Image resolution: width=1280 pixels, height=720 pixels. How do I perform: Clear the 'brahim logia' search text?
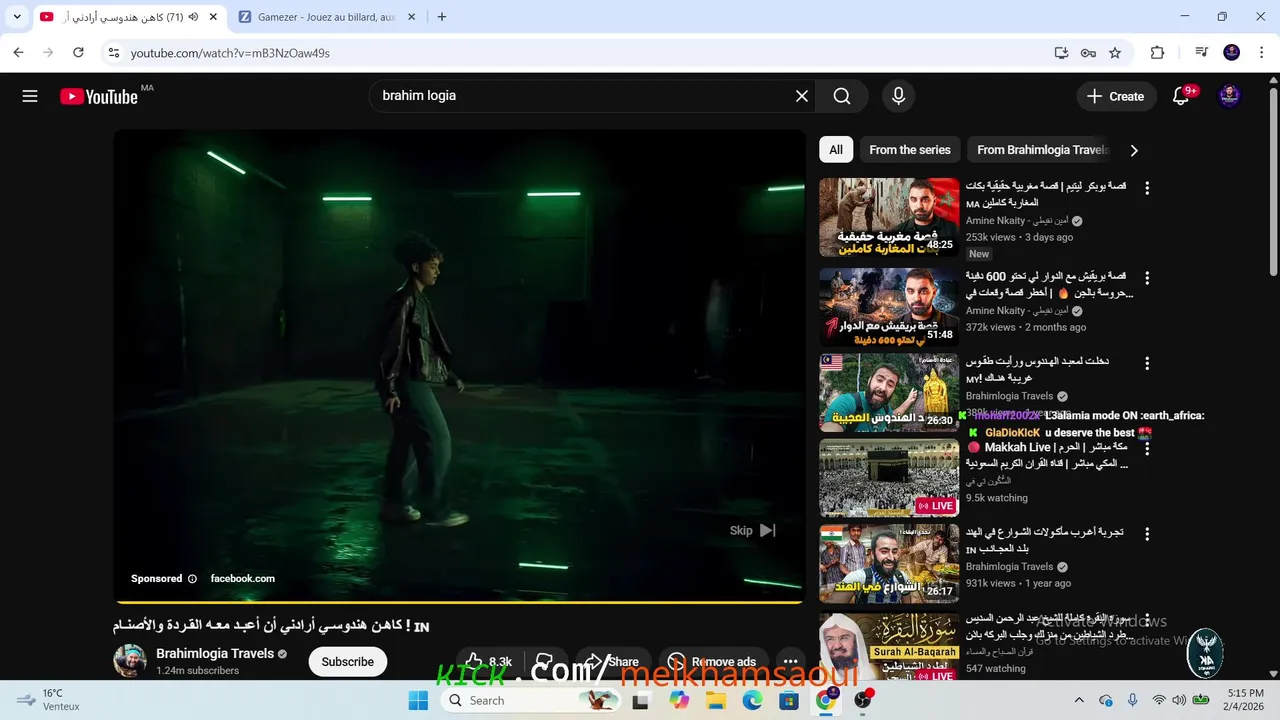coord(801,96)
